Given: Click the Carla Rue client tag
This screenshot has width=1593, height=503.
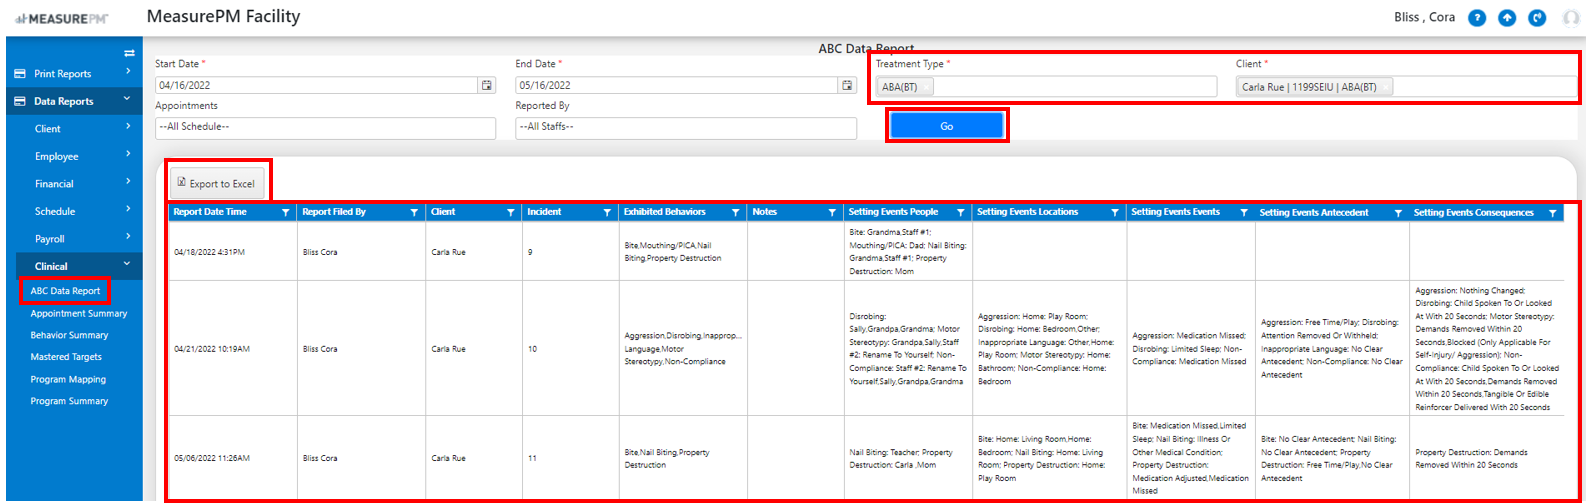Looking at the screenshot, I should [x=1315, y=87].
